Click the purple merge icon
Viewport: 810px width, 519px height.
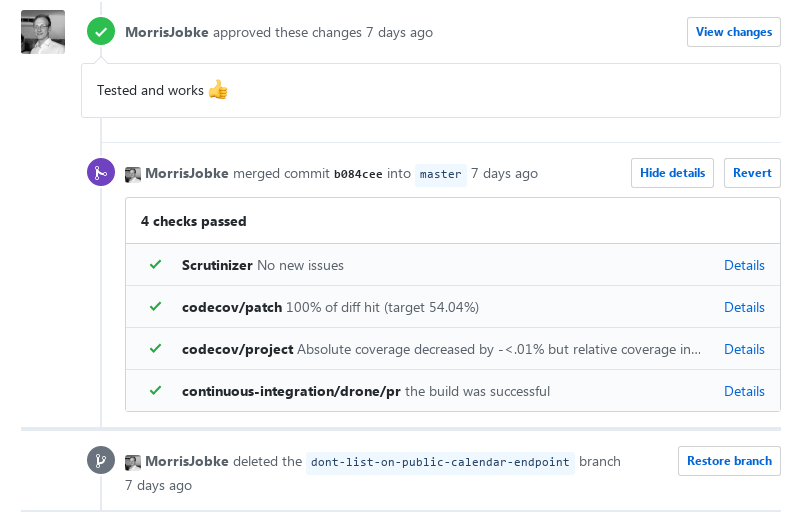(101, 172)
